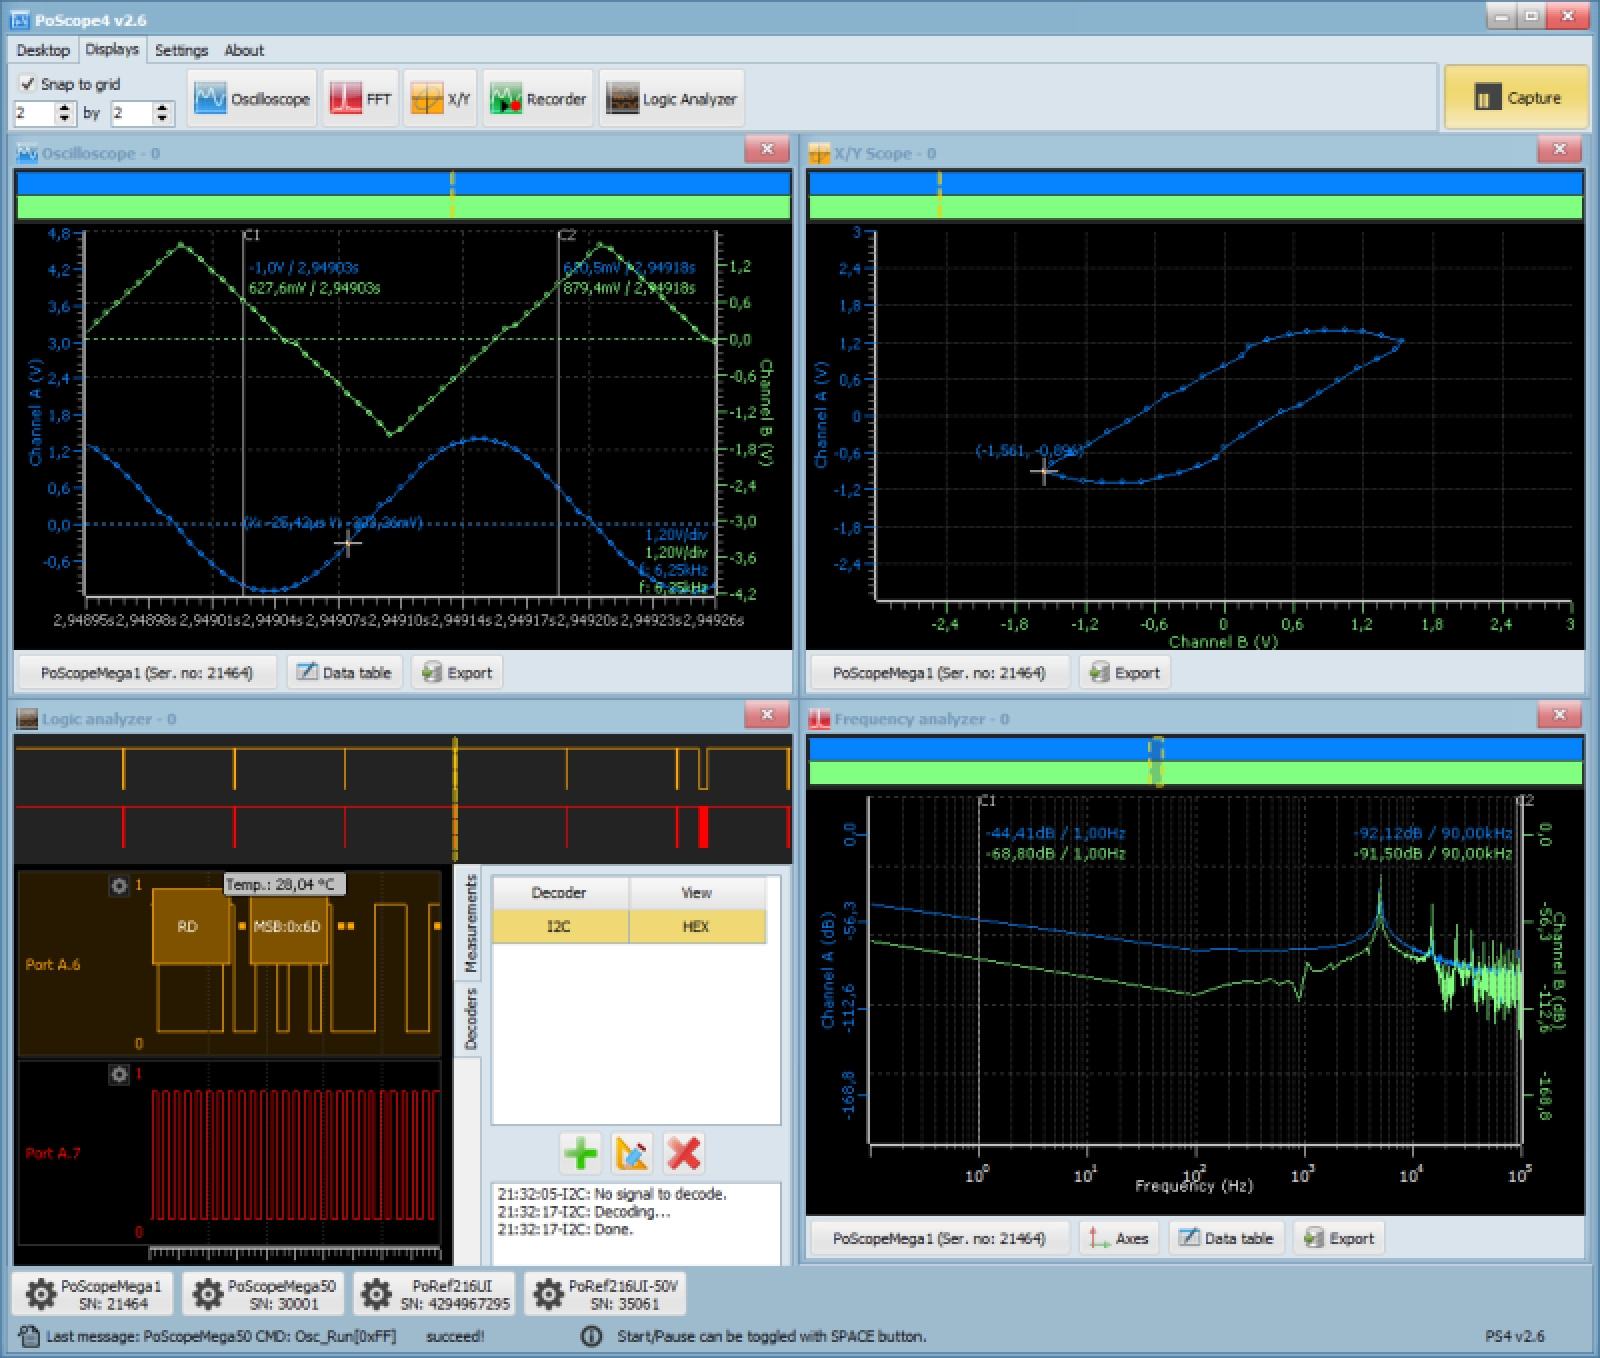Open the oscilloscope Data table

345,672
